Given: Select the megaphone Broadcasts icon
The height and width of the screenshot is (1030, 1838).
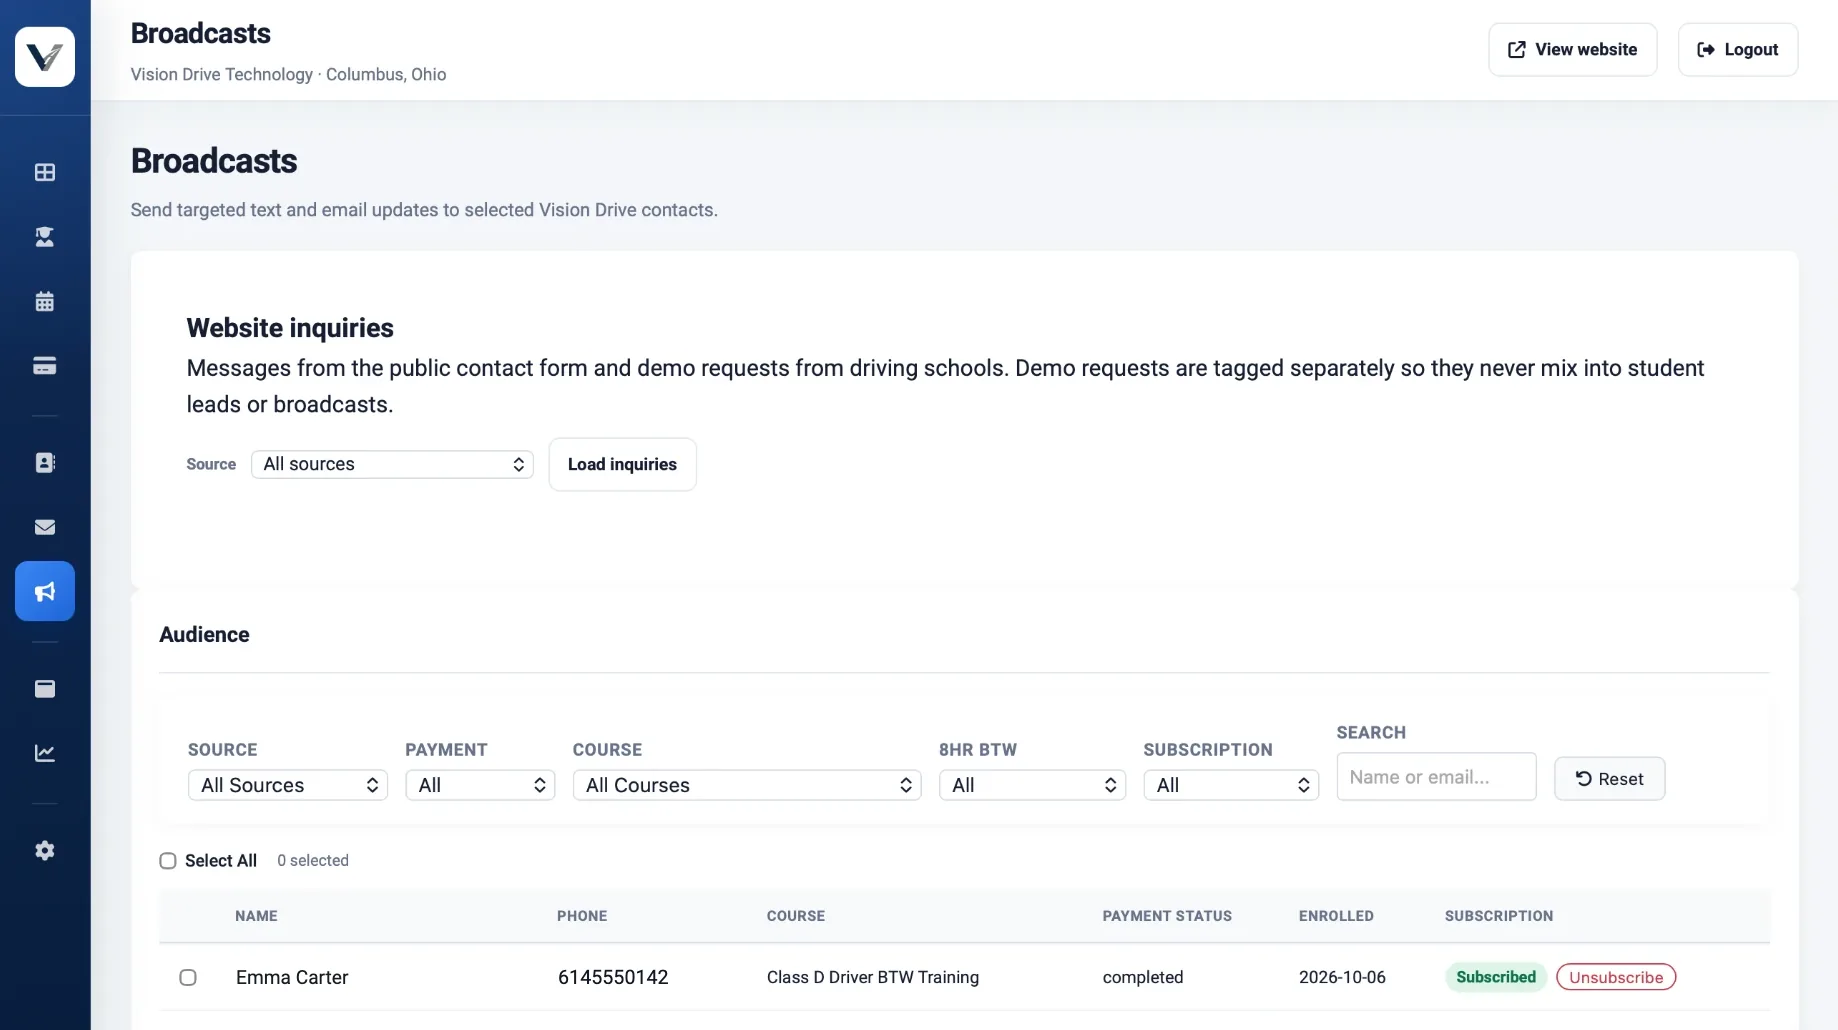Looking at the screenshot, I should point(45,591).
